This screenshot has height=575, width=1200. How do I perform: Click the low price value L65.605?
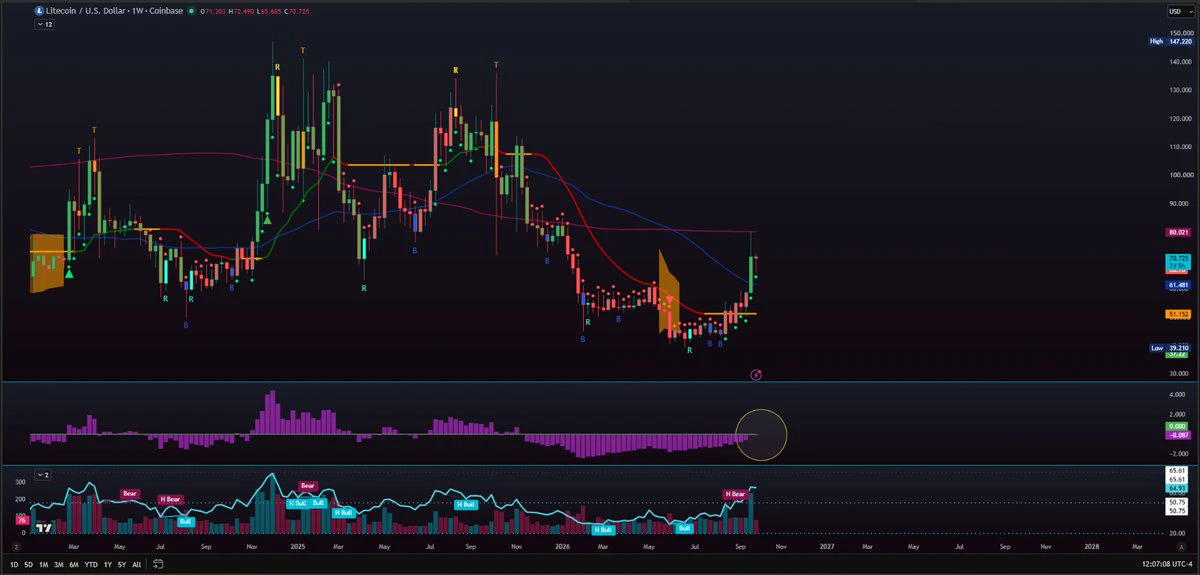269,11
